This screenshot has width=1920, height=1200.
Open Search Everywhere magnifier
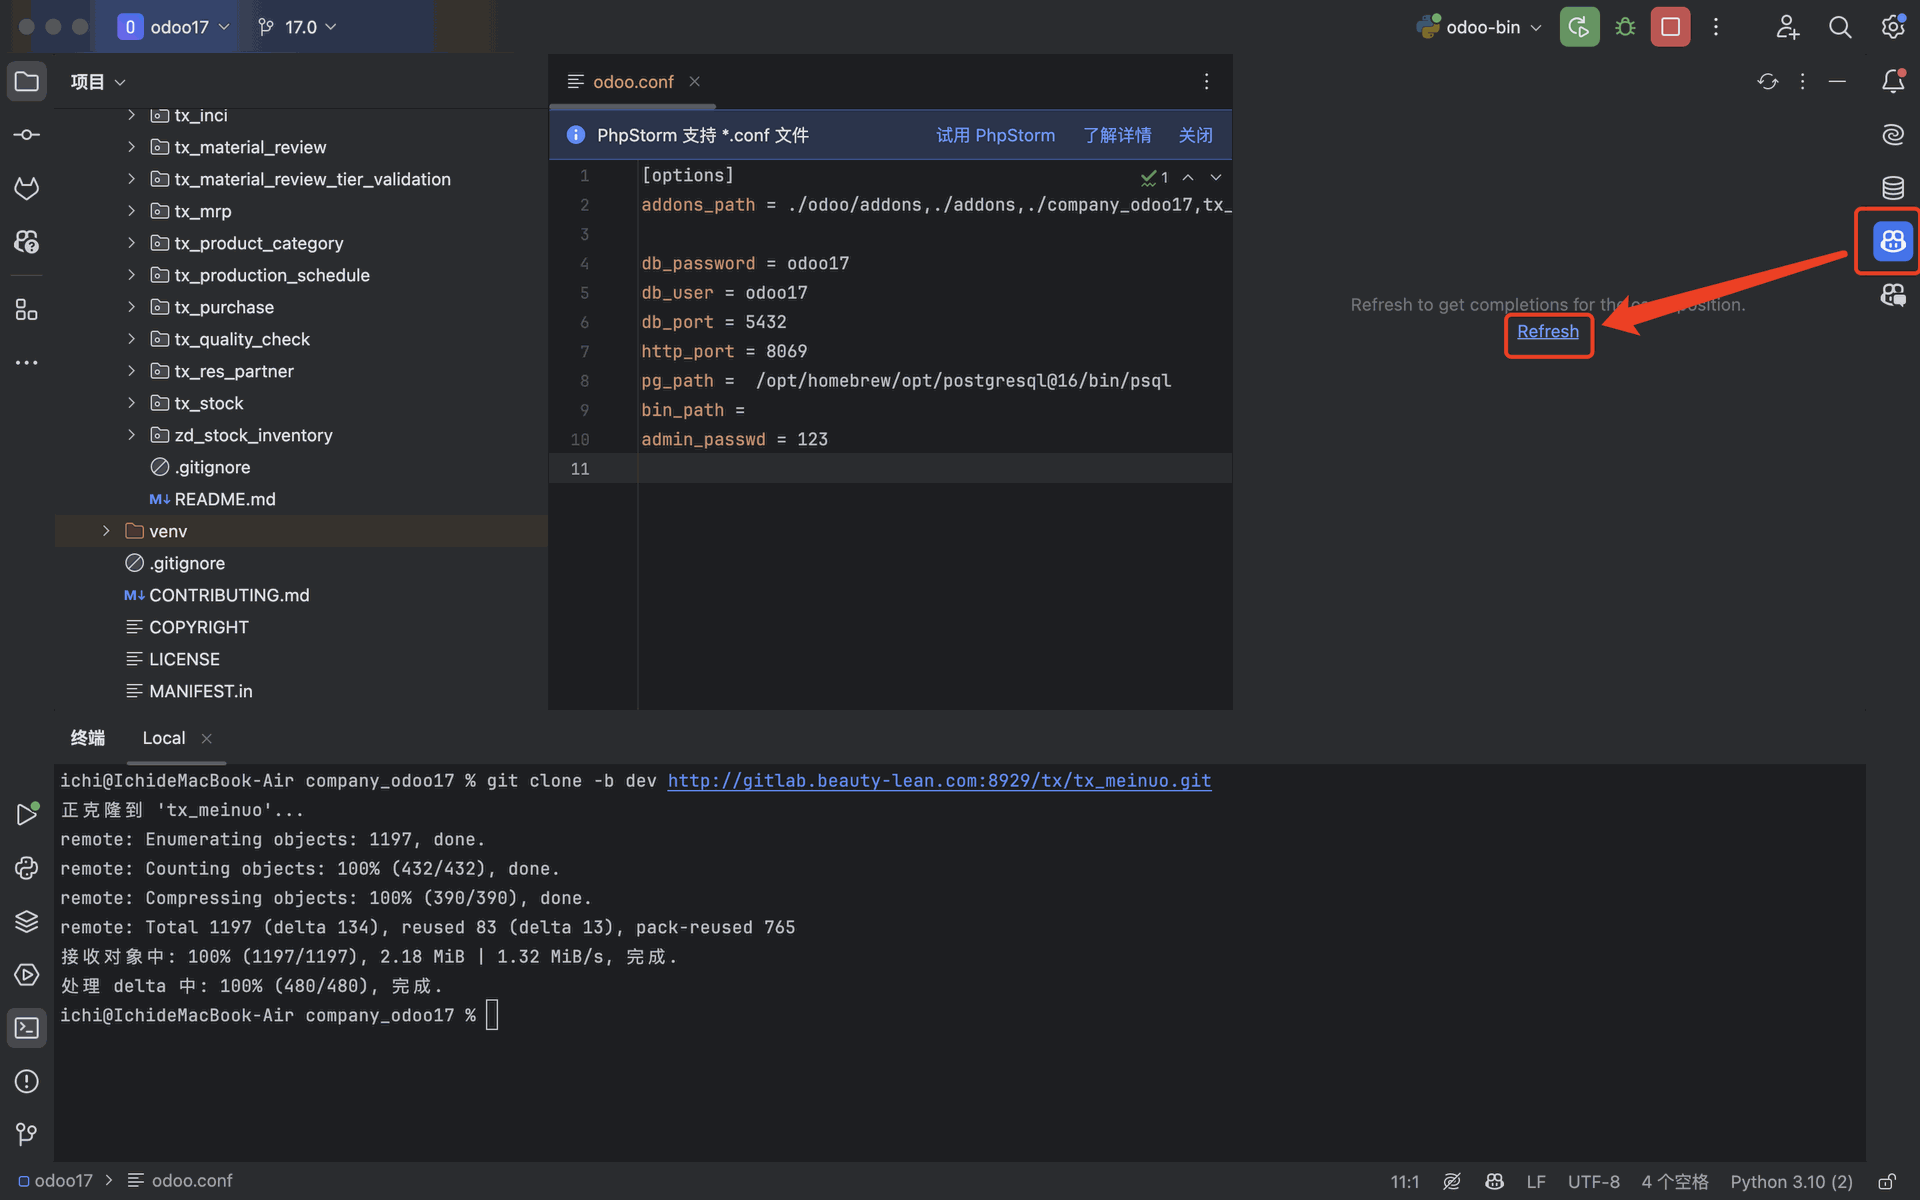(x=1840, y=27)
